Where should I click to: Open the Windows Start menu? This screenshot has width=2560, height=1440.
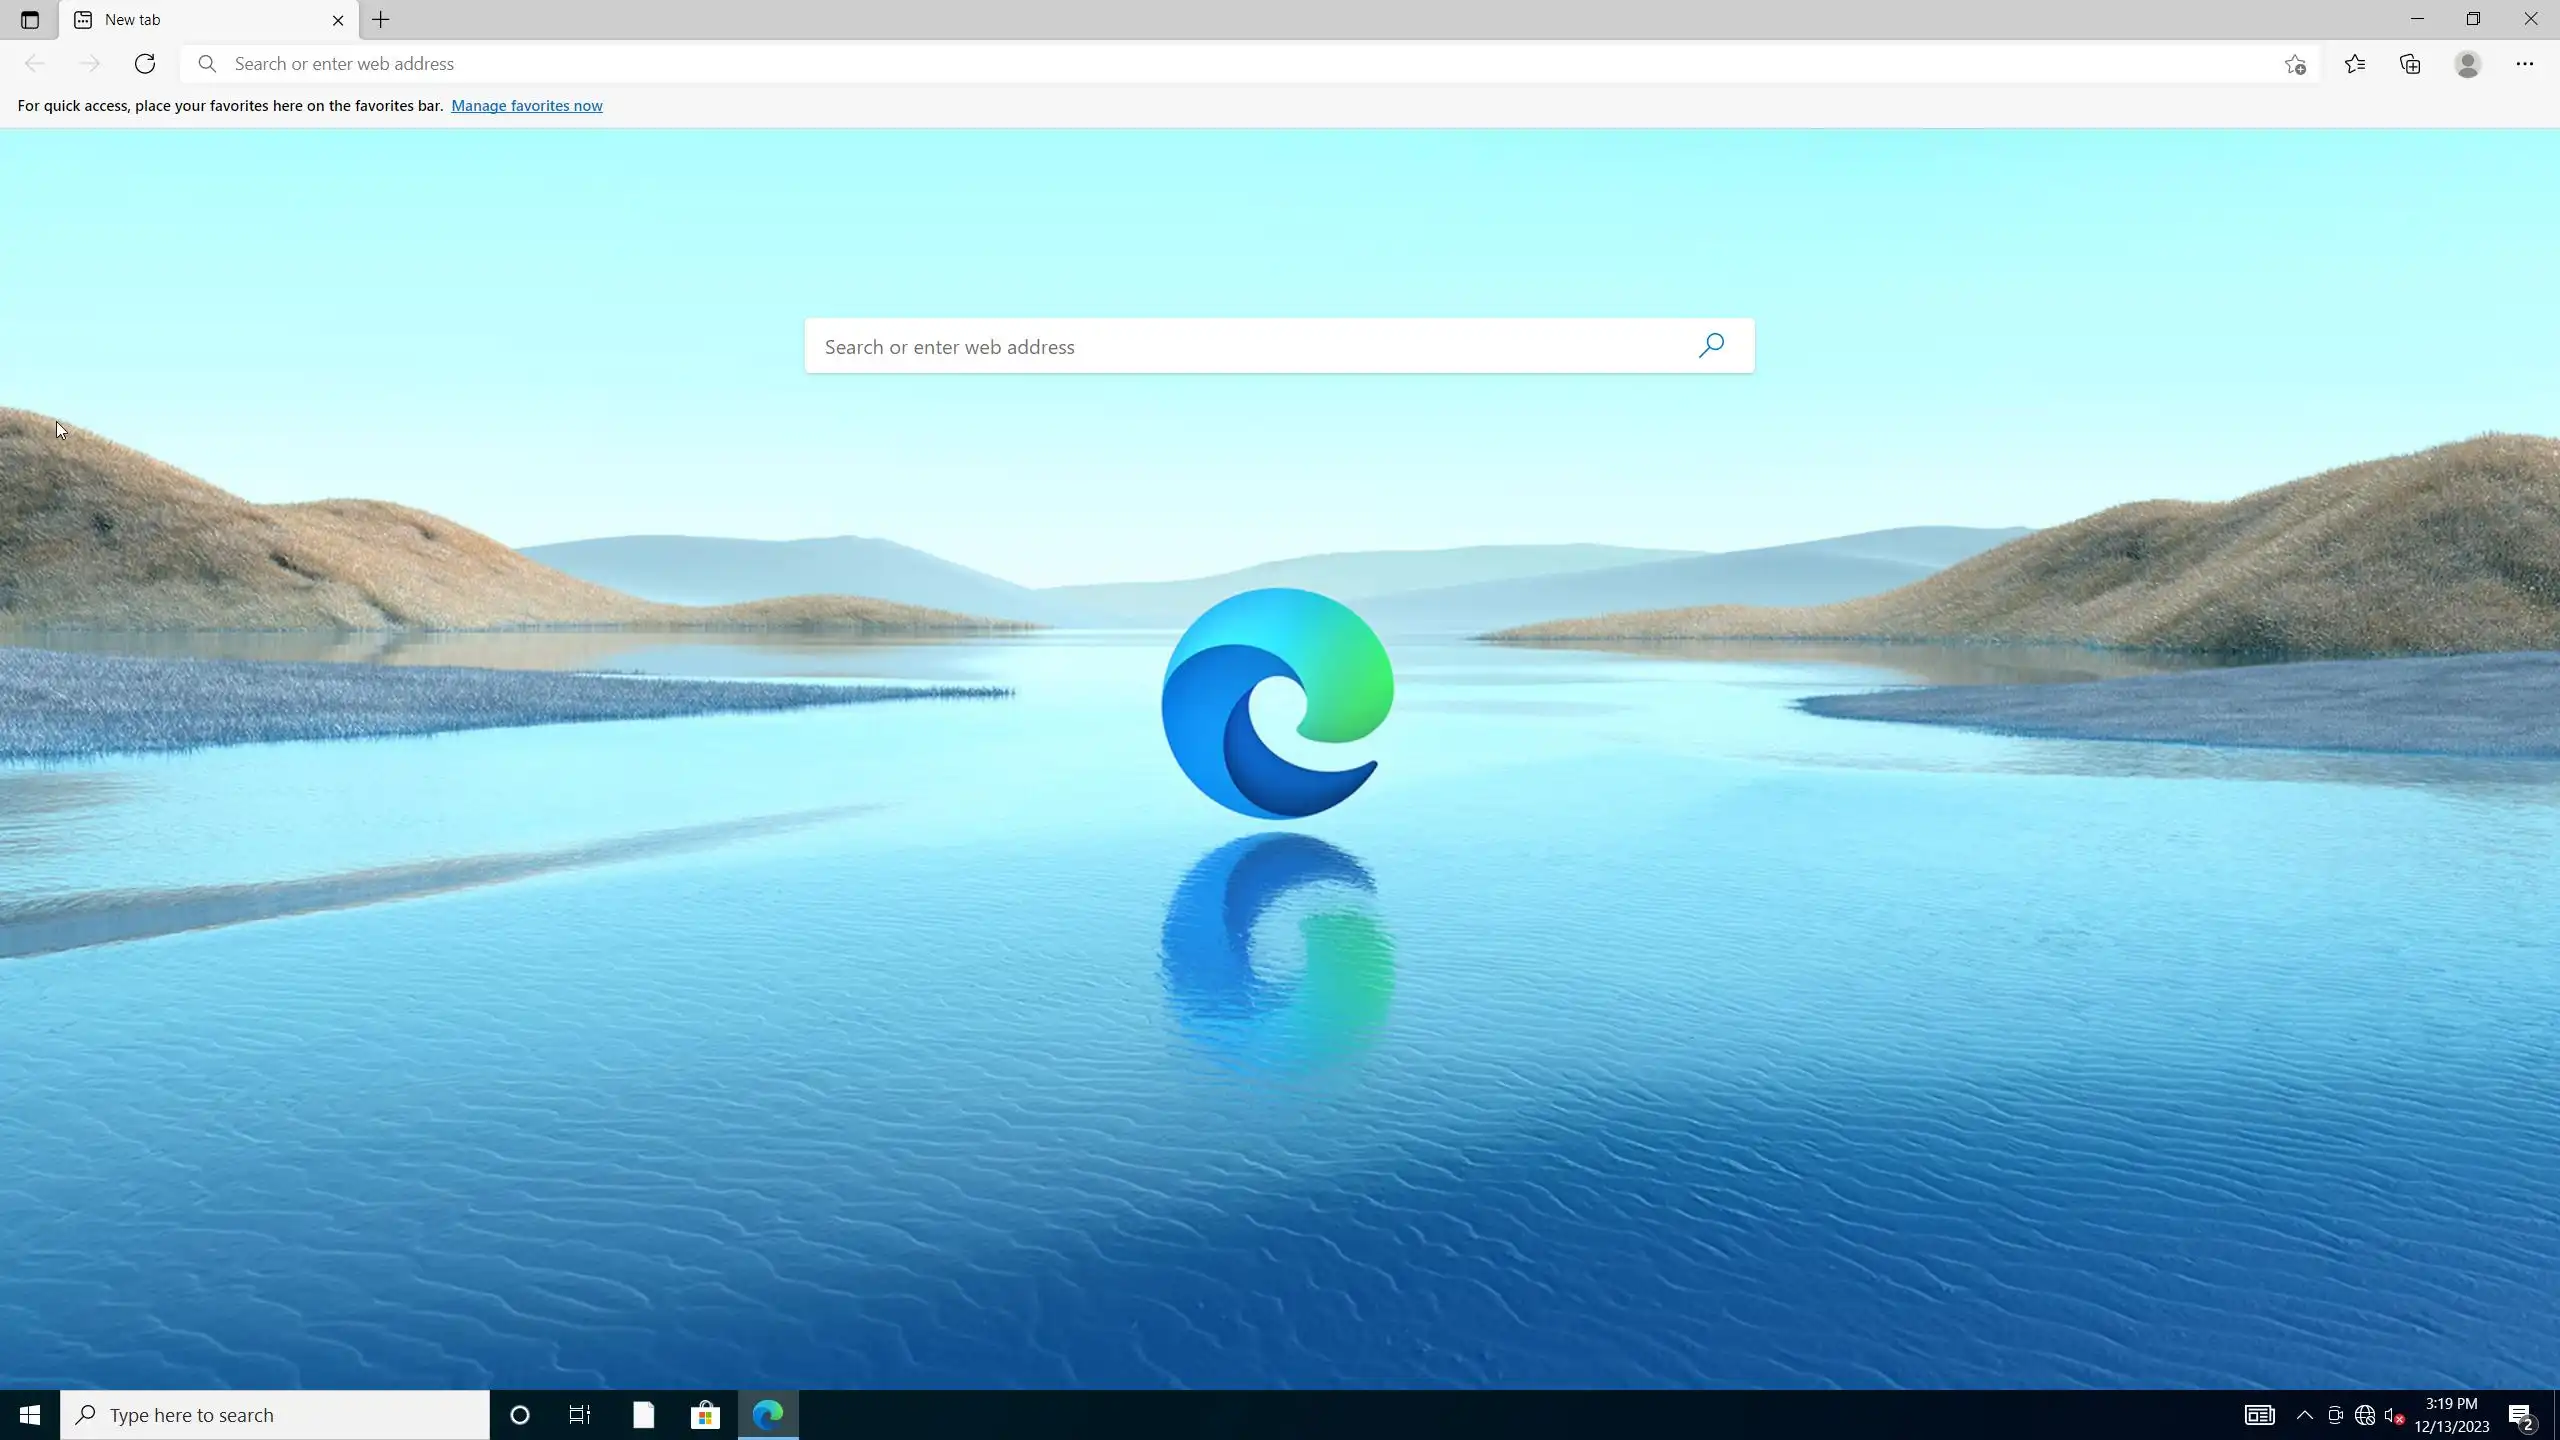click(29, 1415)
